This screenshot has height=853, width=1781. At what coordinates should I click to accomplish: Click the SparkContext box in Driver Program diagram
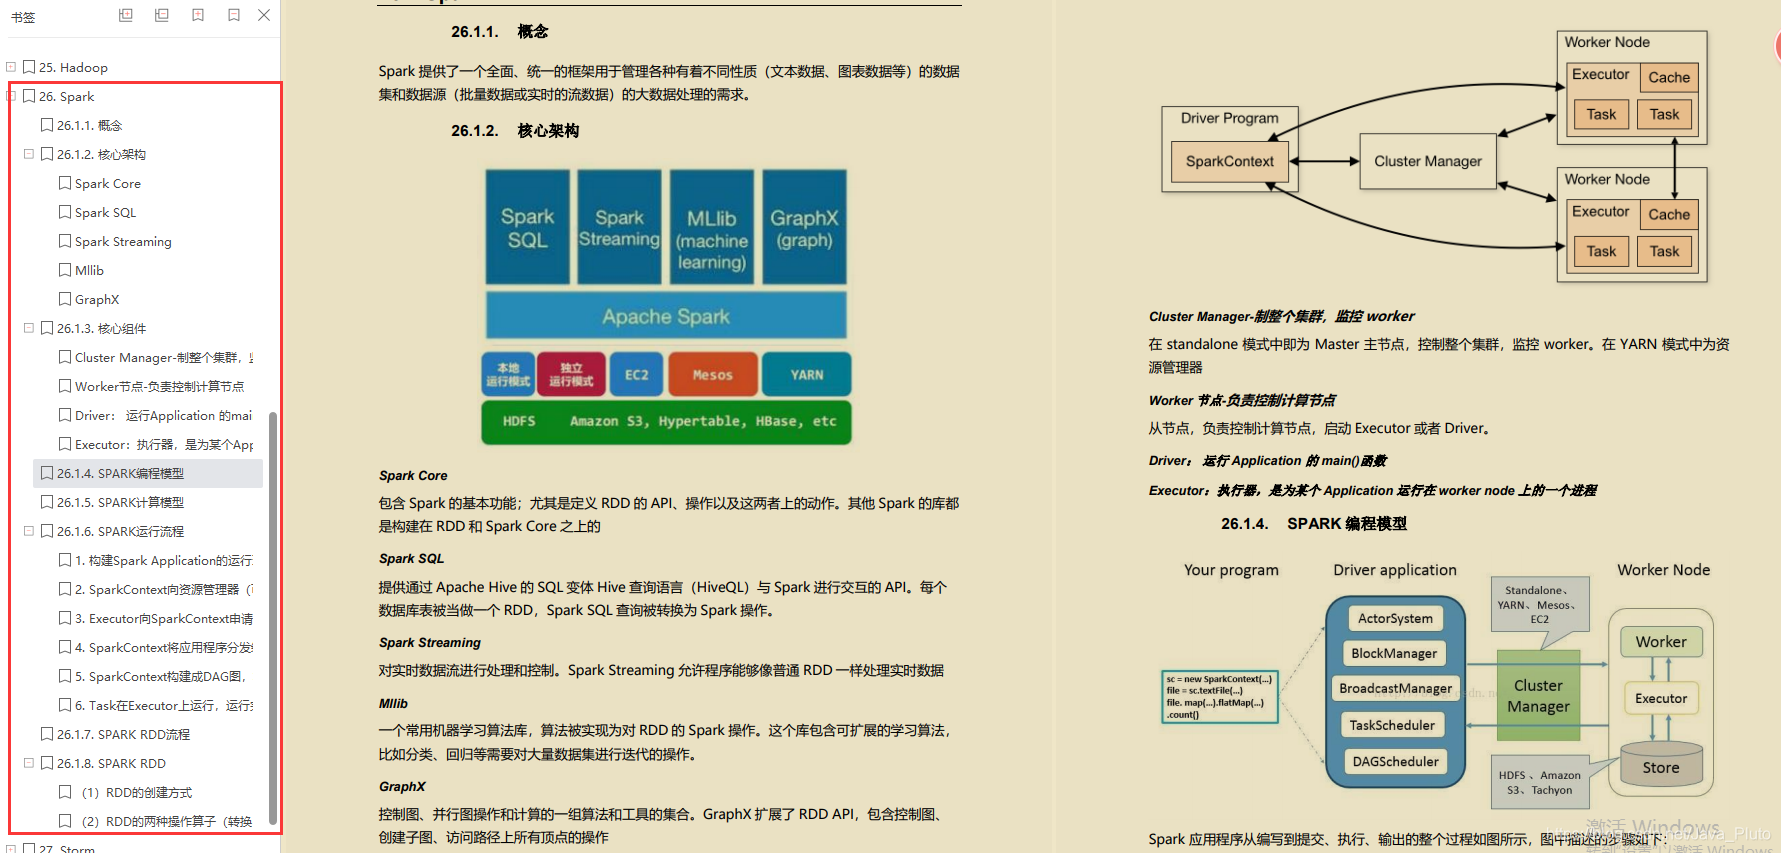[x=1230, y=161]
